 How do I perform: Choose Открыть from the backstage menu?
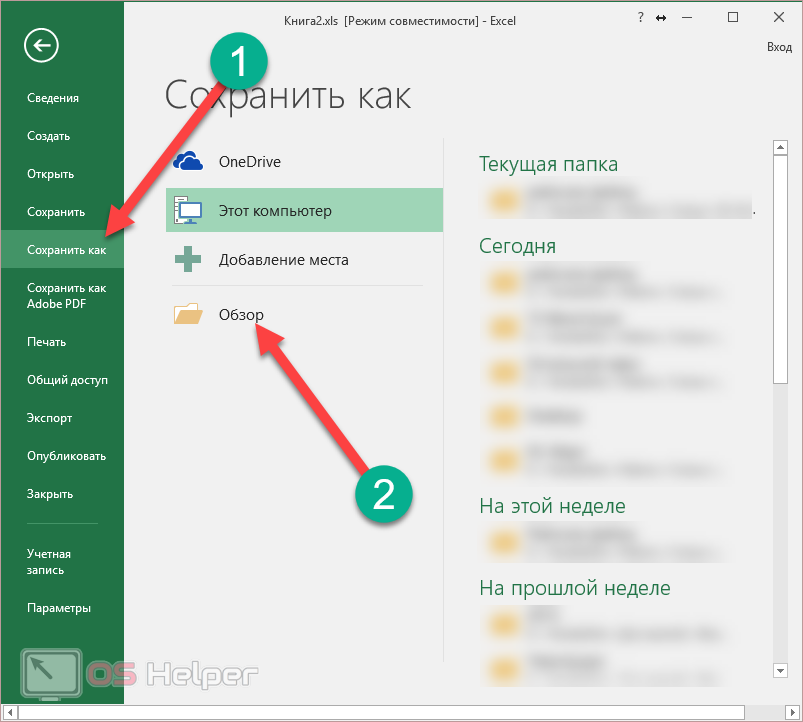(51, 174)
